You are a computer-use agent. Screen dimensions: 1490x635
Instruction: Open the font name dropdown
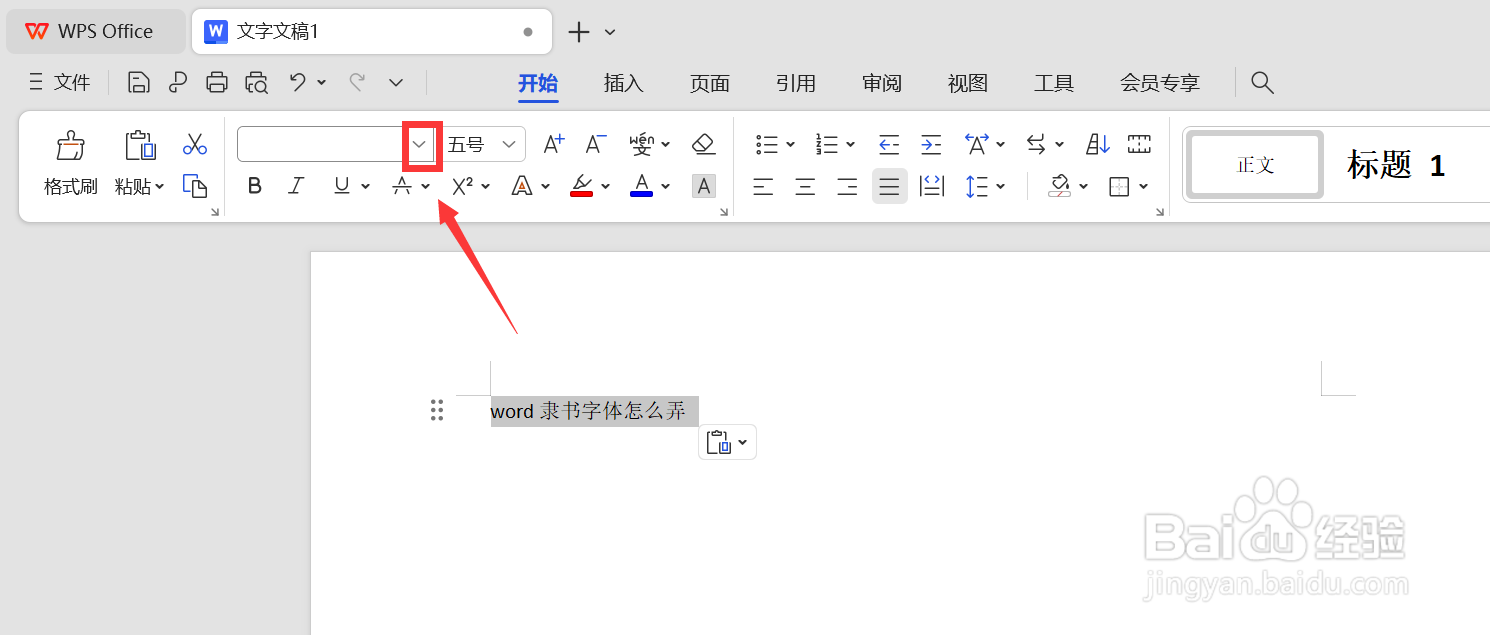pyautogui.click(x=421, y=143)
